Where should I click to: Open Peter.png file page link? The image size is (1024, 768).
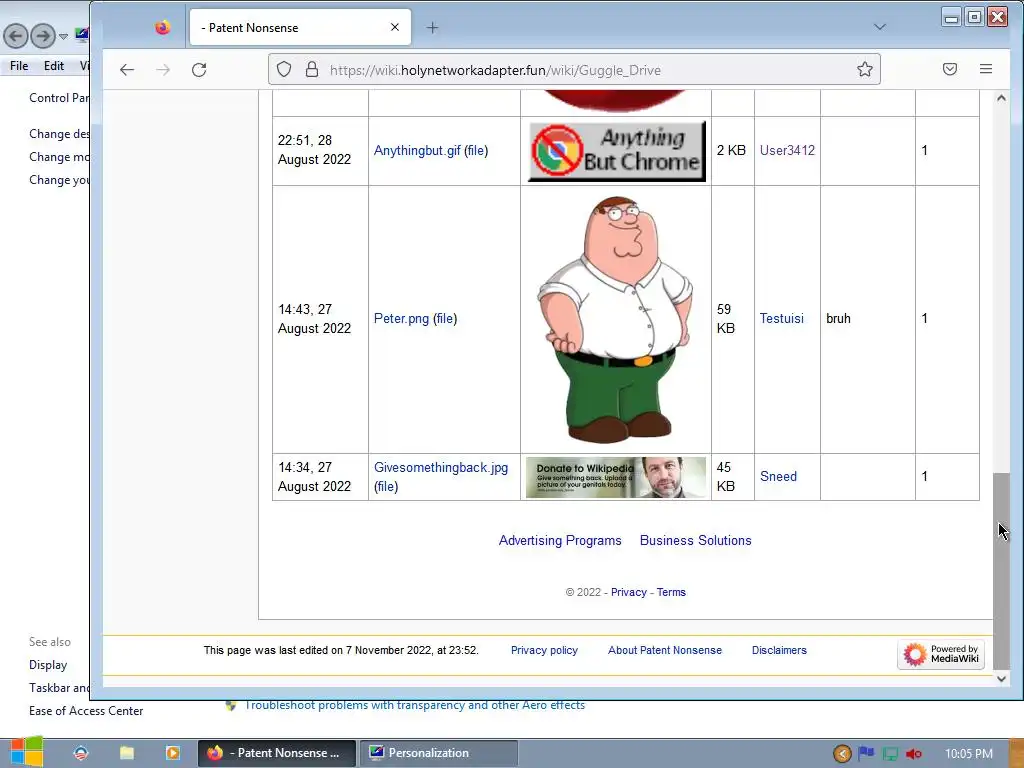pyautogui.click(x=401, y=319)
